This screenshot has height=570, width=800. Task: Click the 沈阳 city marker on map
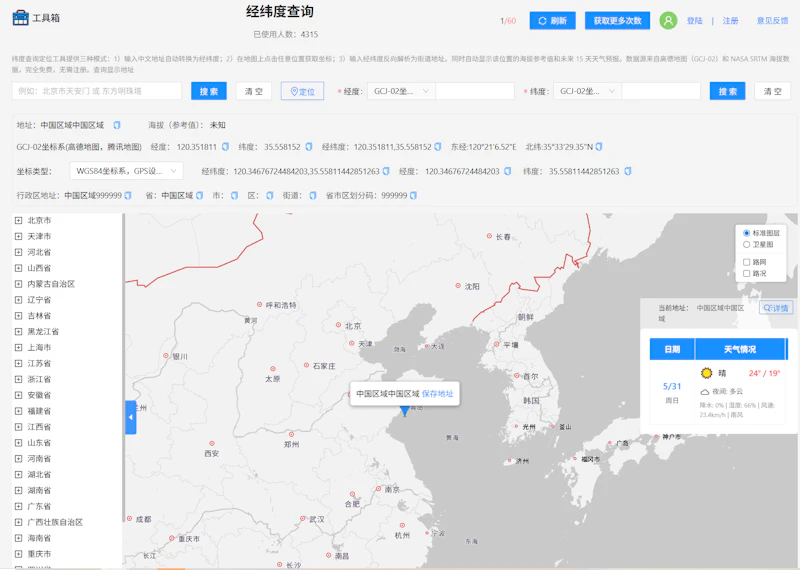(458, 286)
